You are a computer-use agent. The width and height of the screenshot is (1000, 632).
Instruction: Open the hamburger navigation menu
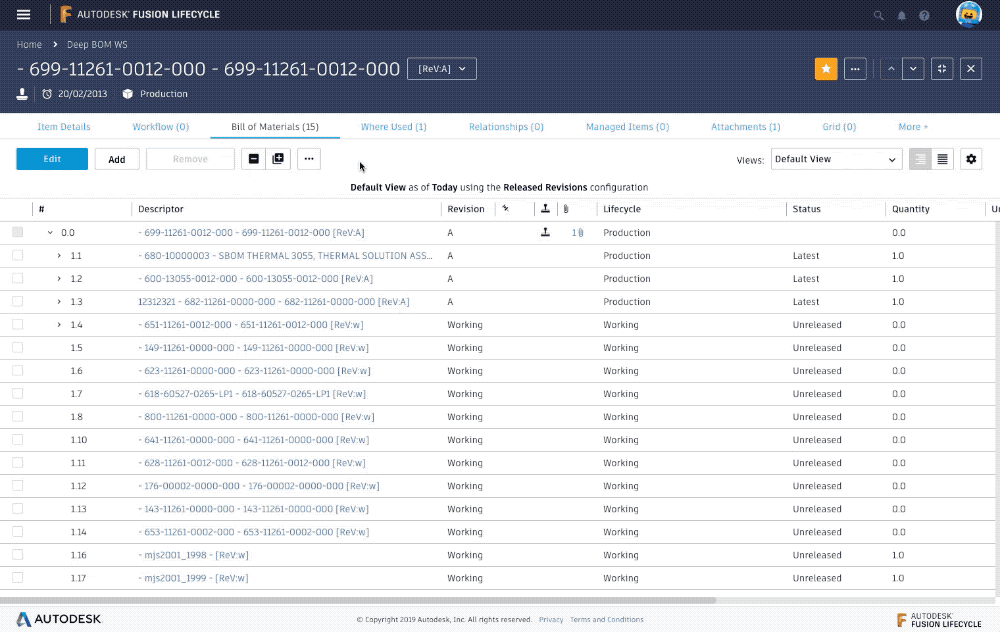coord(24,14)
